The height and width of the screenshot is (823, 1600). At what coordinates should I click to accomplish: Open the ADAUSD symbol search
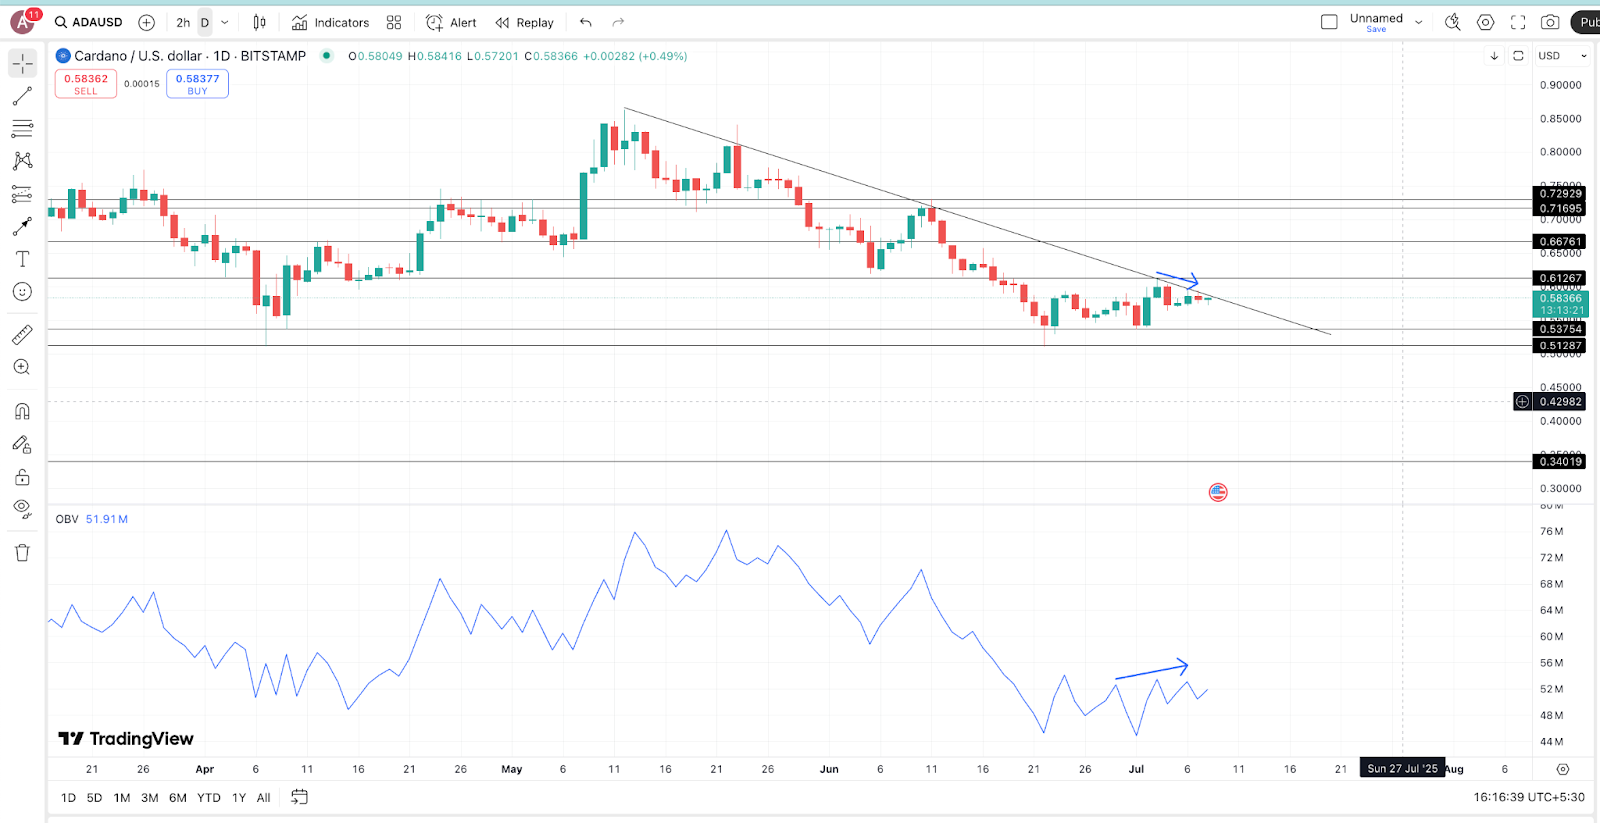point(89,22)
